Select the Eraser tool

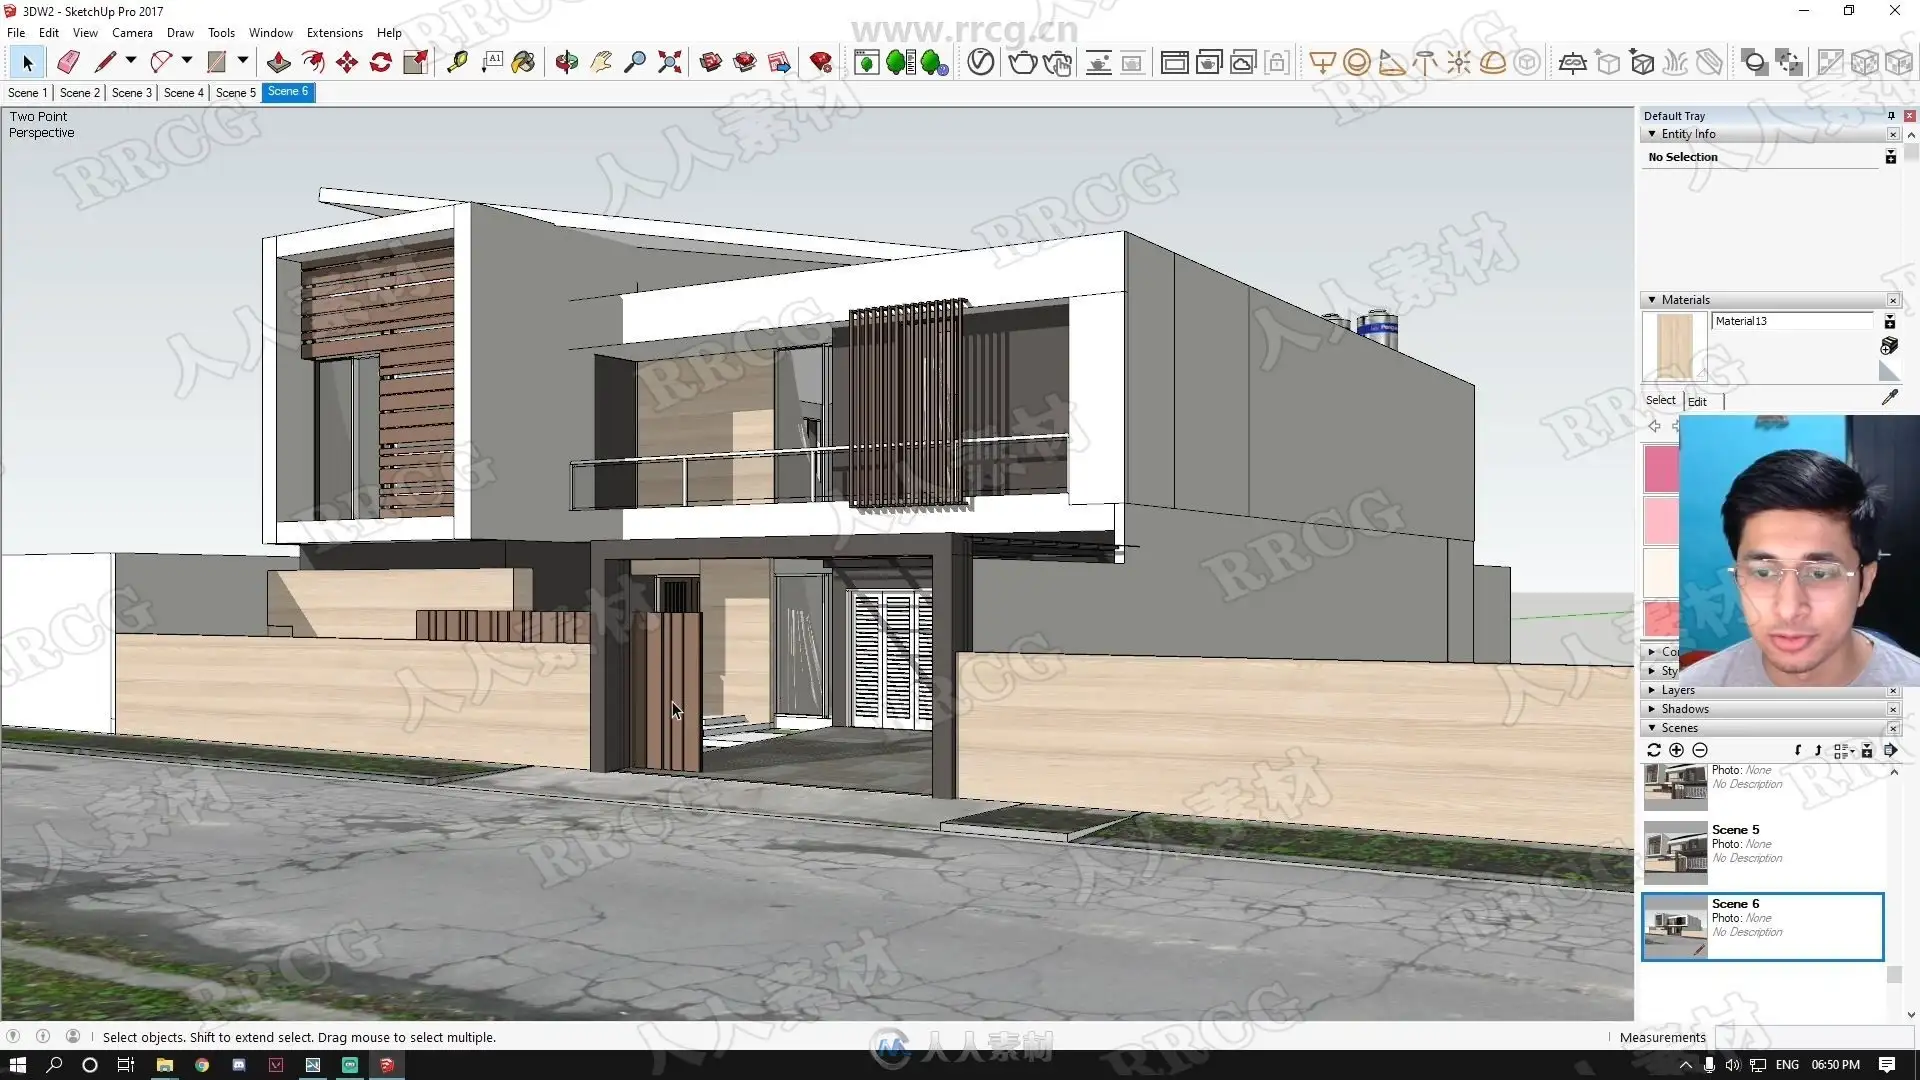68,62
